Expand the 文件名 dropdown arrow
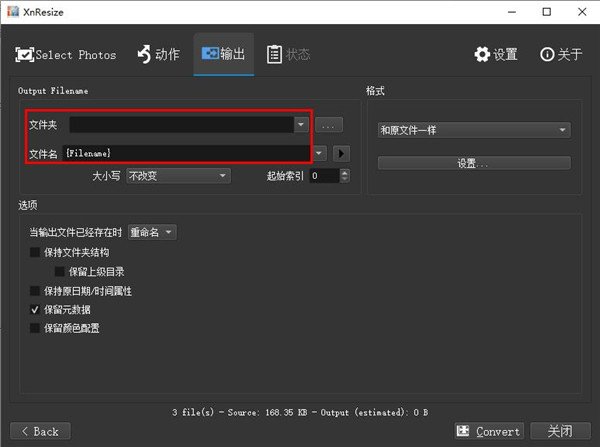The height and width of the screenshot is (447, 600). pyautogui.click(x=319, y=153)
